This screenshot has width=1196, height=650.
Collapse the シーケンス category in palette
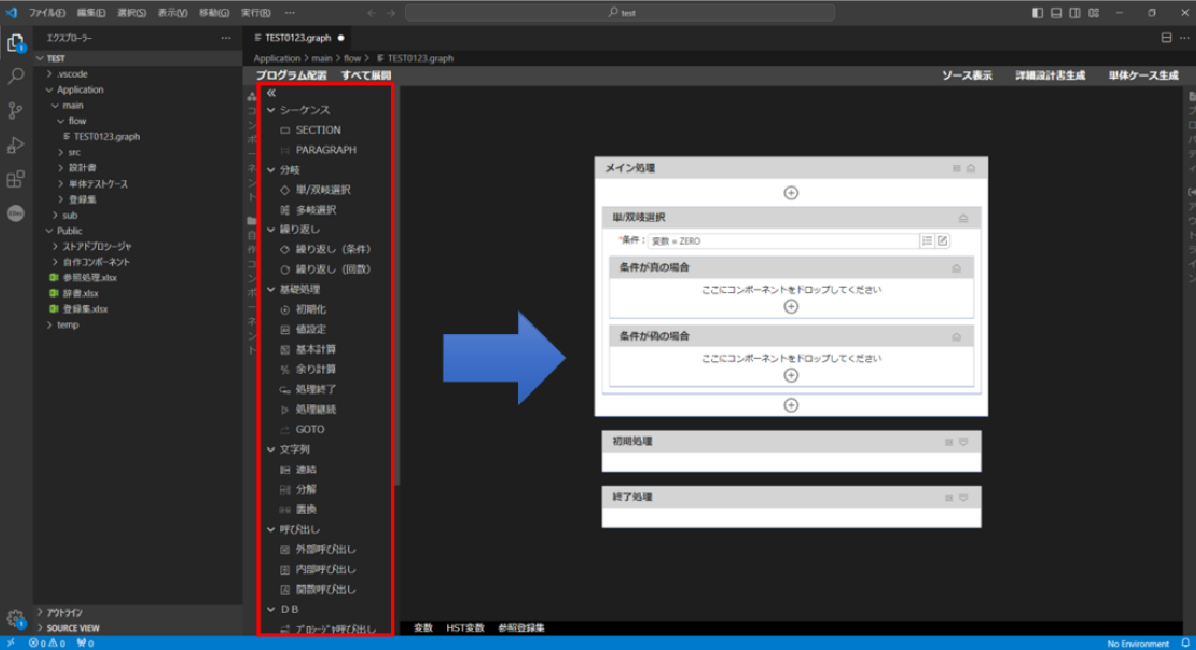coord(271,110)
